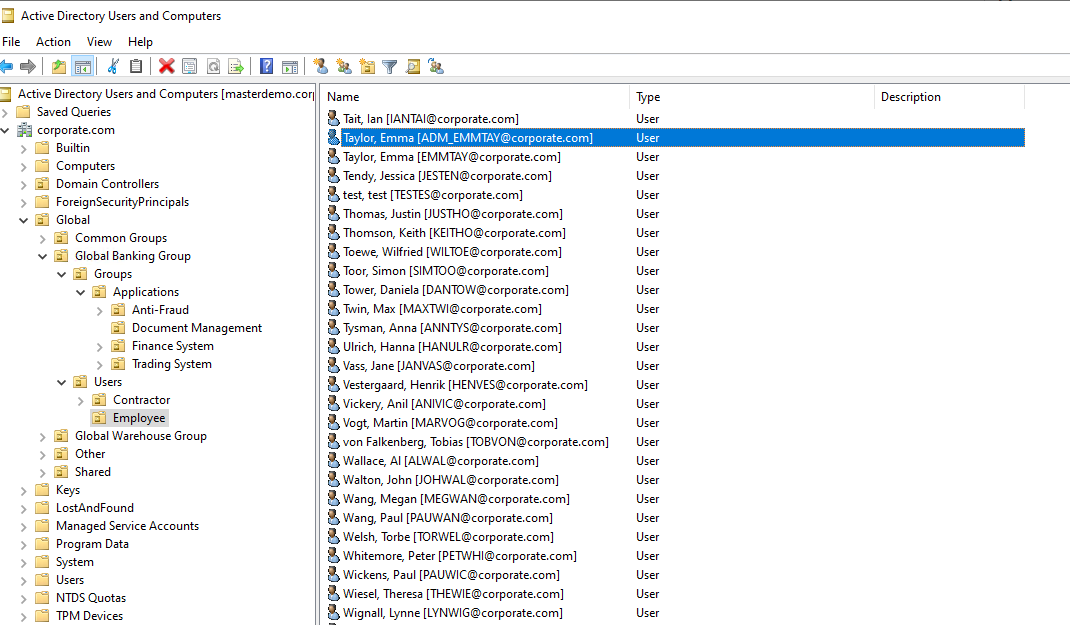Select user Whitemore, Peter in the list
The width and height of the screenshot is (1070, 625).
point(459,556)
